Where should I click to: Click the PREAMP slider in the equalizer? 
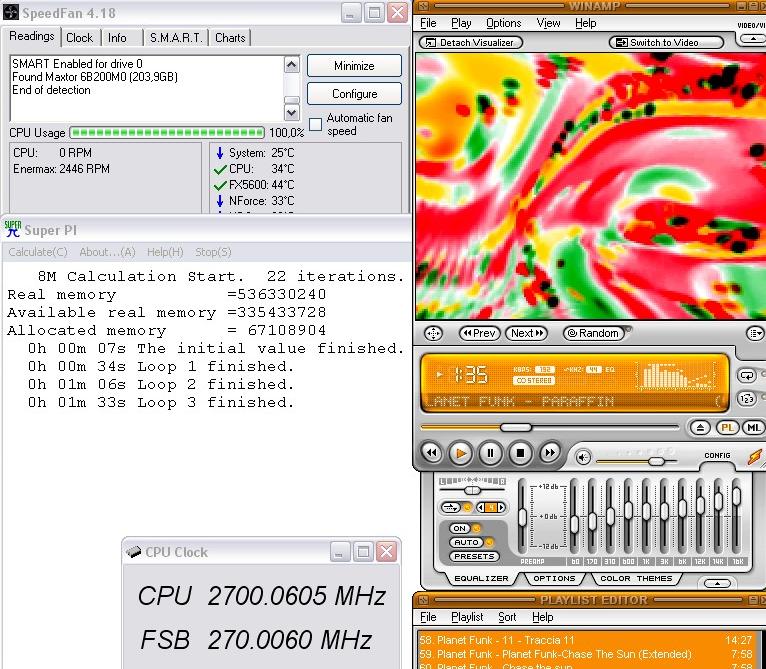click(x=522, y=518)
